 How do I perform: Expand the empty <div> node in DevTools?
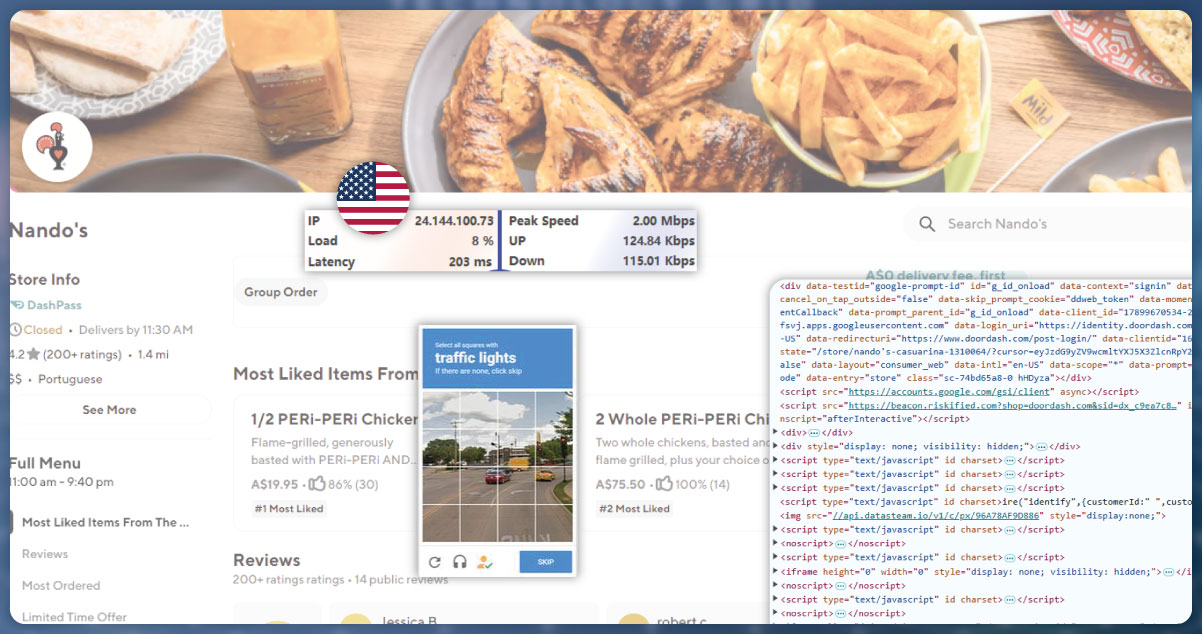click(777, 432)
